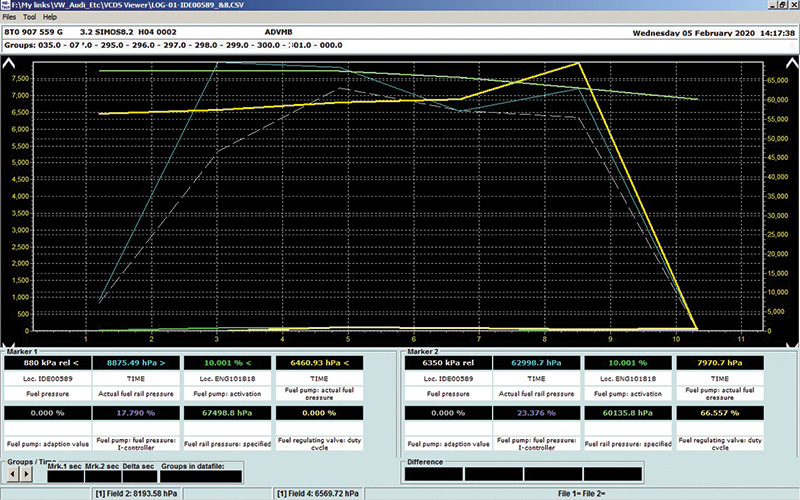800x500 pixels.
Task: Click the left-axis scale up arrow
Action: pyautogui.click(x=9, y=64)
